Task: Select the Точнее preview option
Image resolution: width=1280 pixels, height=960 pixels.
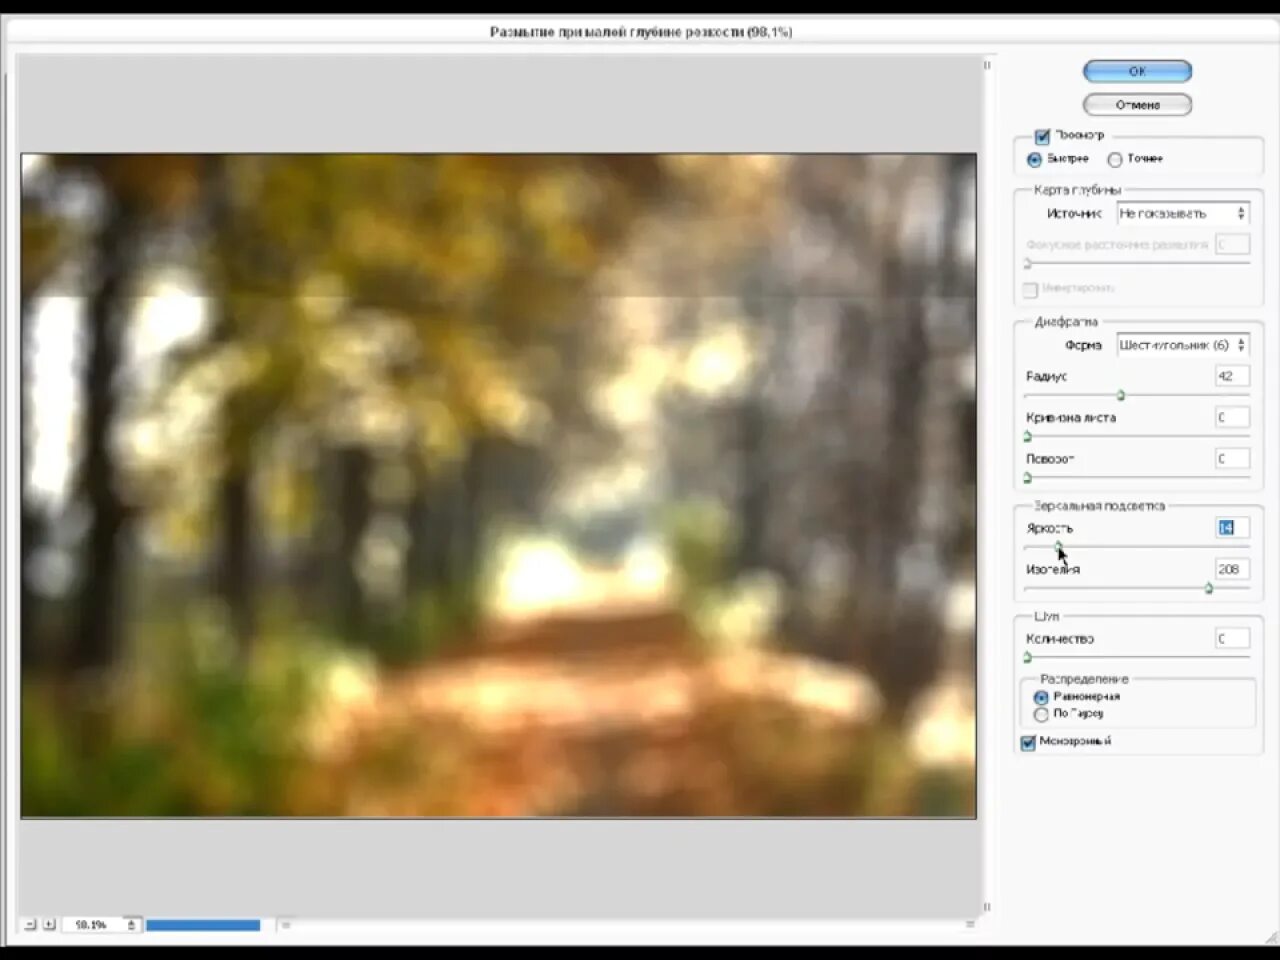Action: (x=1114, y=159)
